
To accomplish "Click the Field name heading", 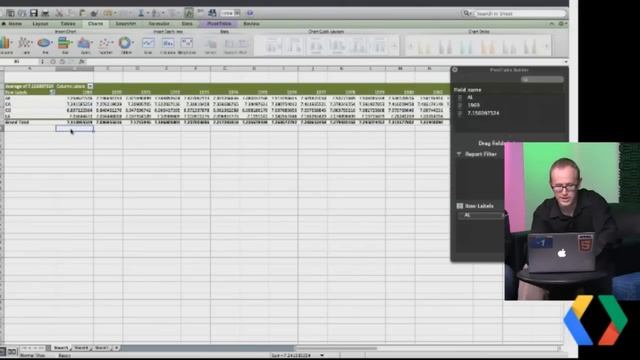I will coord(467,90).
